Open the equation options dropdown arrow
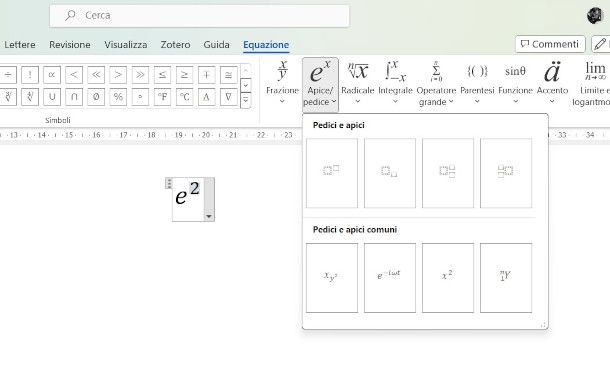Screen dimensions: 610x373 click(209, 217)
